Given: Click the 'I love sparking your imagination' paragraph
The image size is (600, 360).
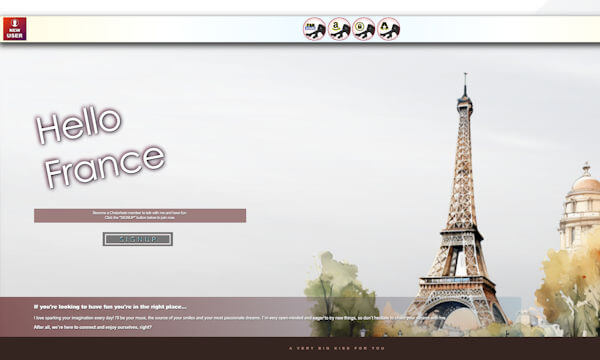Looking at the screenshot, I should pos(240,318).
